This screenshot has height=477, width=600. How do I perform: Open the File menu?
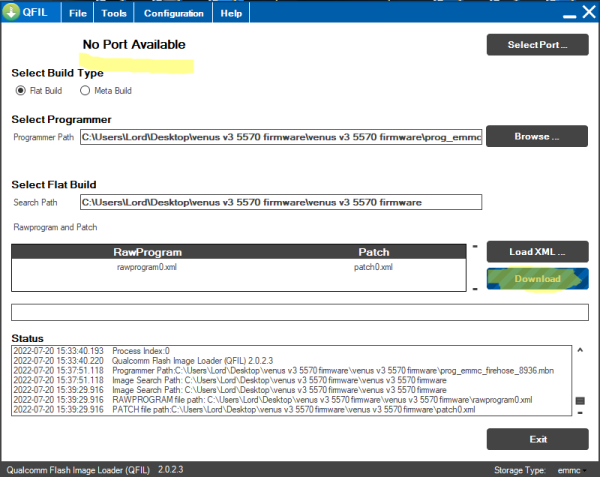tap(78, 13)
